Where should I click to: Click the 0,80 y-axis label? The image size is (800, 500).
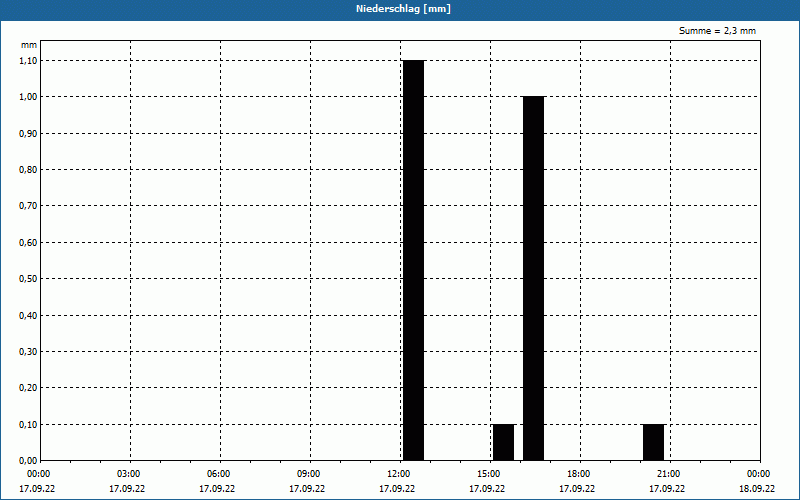coord(28,169)
